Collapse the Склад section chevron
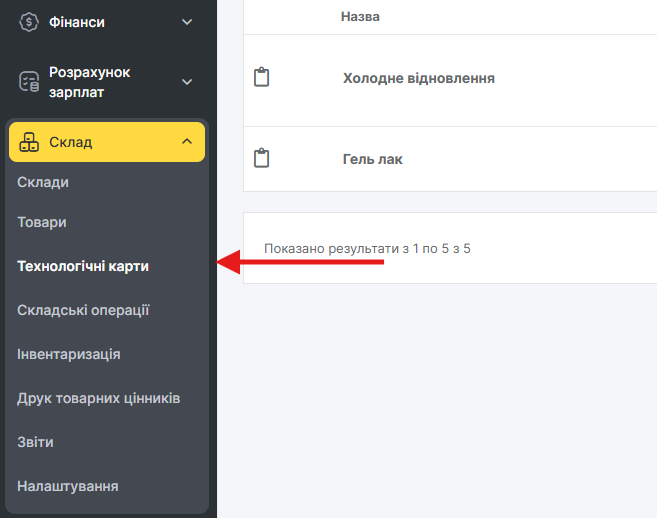Viewport: 657px width, 518px height. pos(186,142)
